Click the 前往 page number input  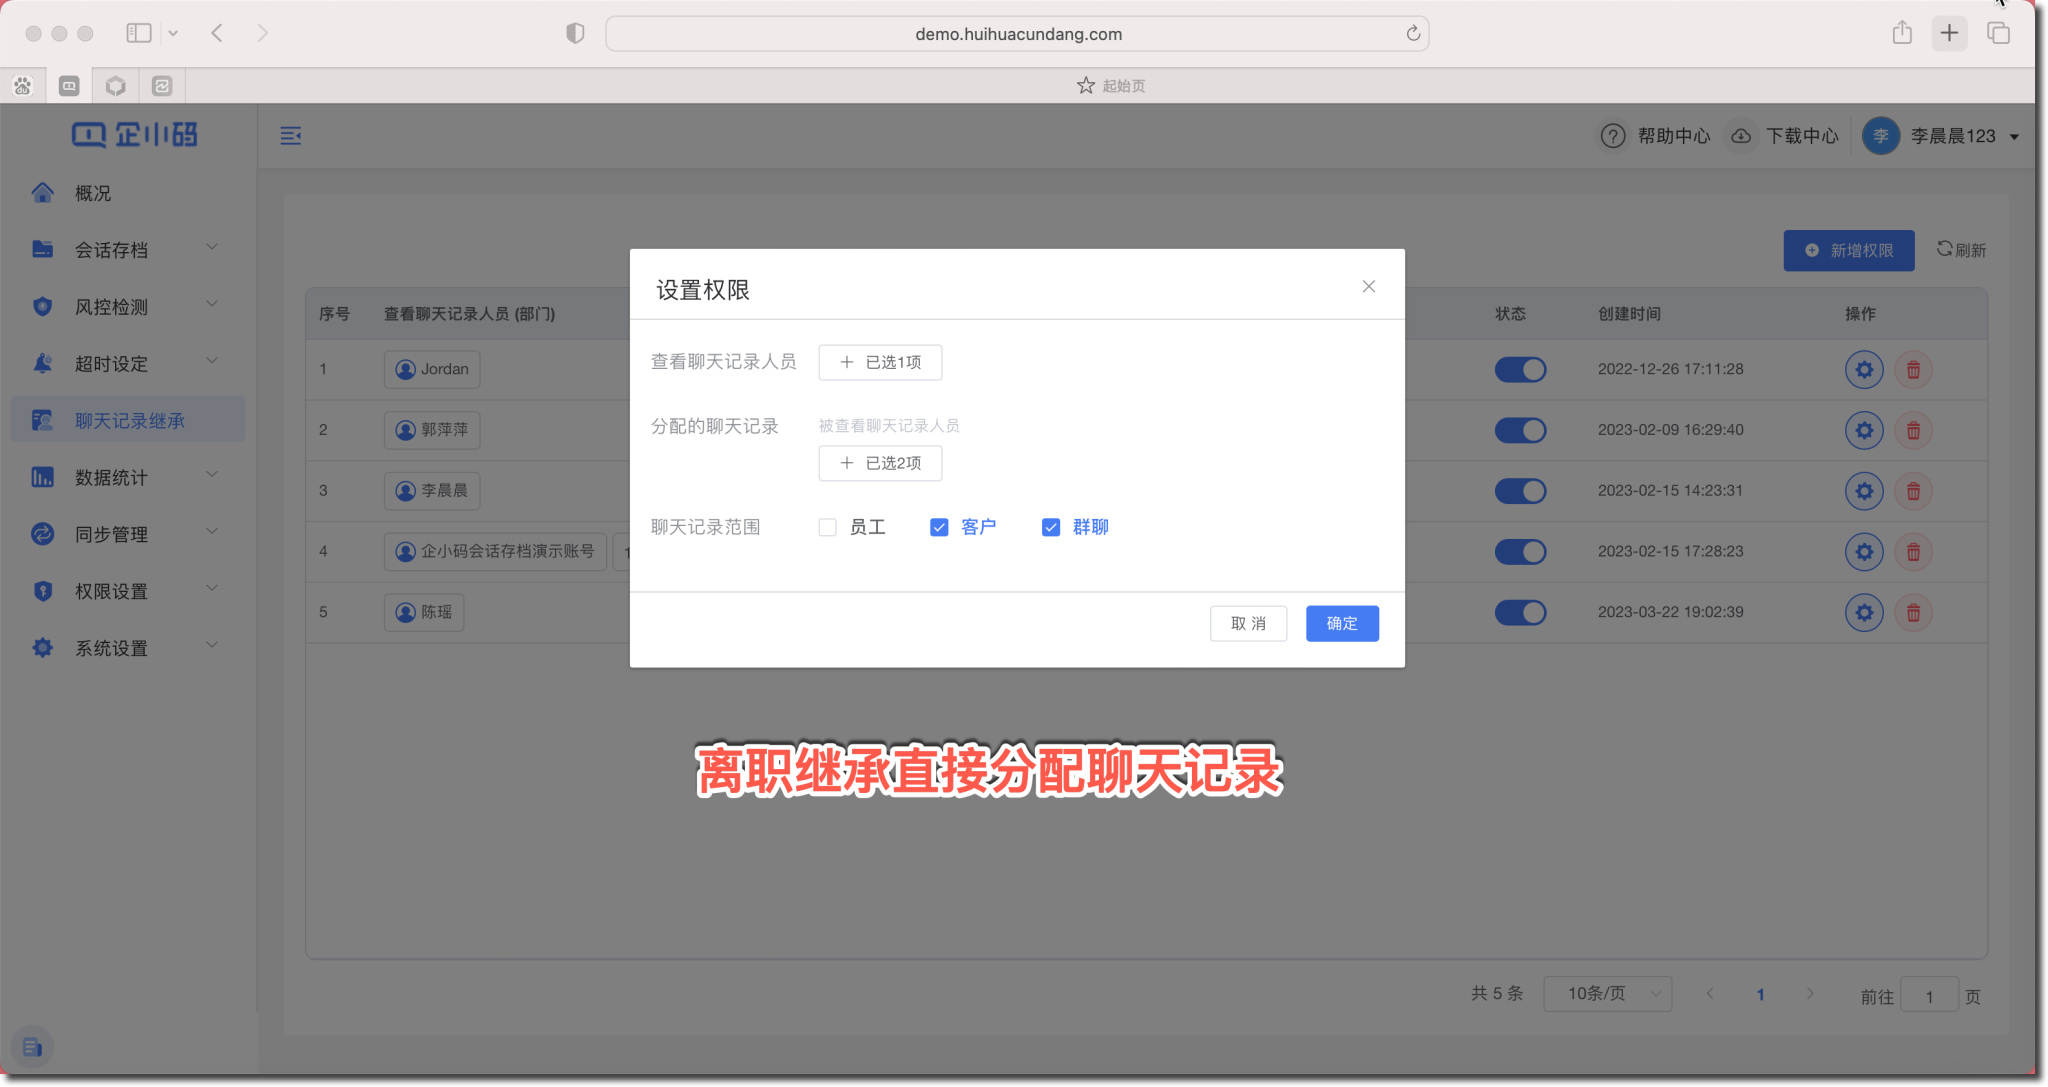click(x=1929, y=997)
